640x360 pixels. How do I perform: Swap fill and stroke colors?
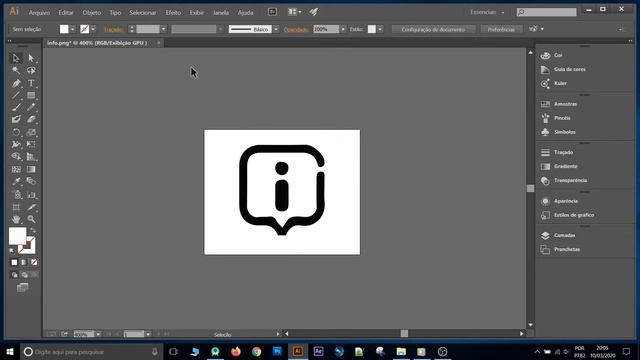pyautogui.click(x=33, y=231)
